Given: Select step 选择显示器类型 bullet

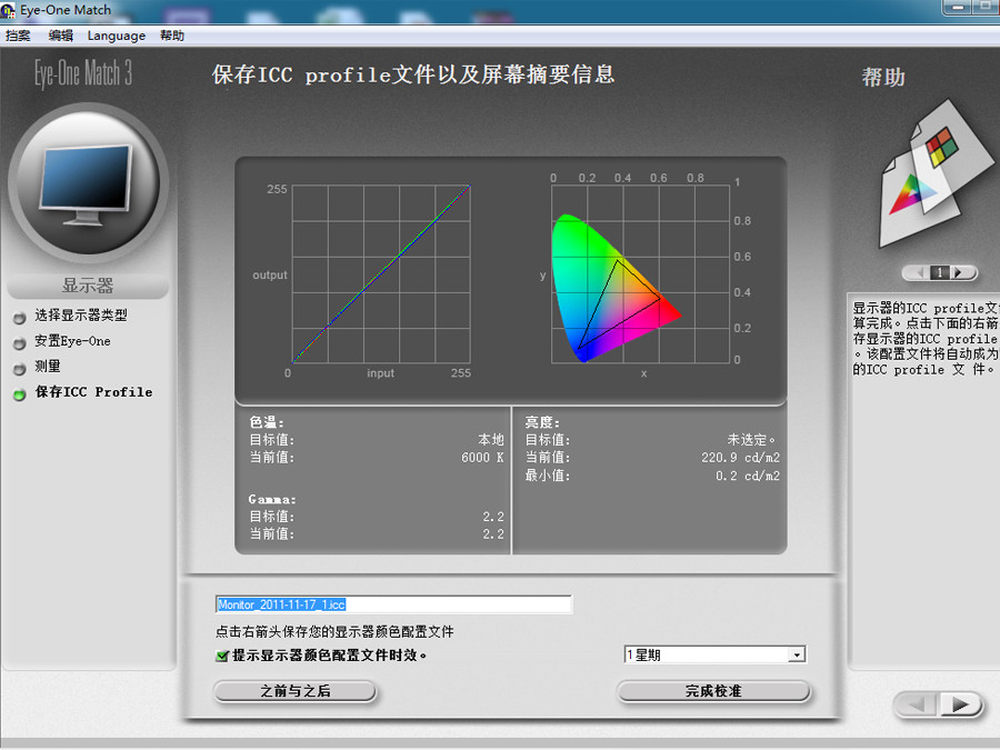Looking at the screenshot, I should (x=19, y=317).
